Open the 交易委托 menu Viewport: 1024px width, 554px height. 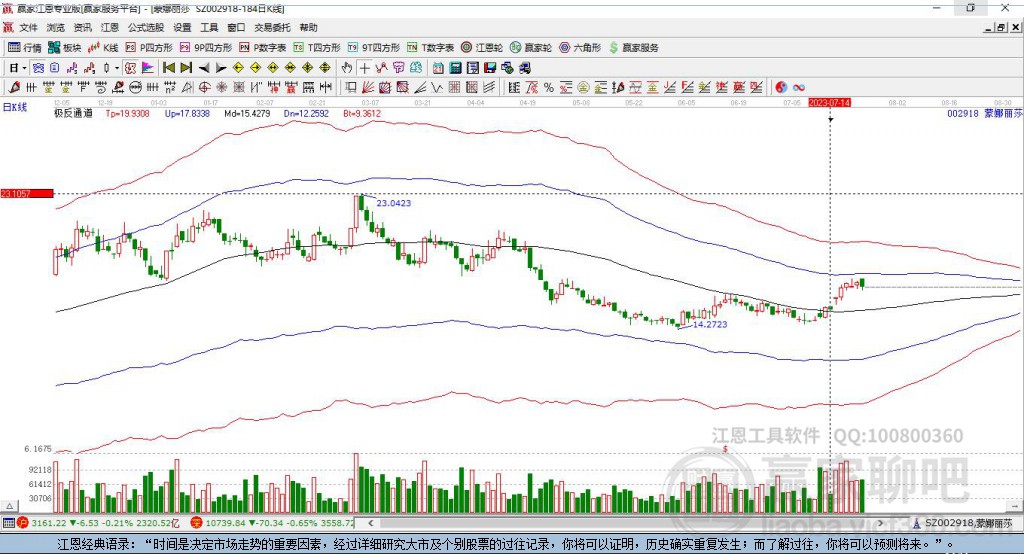[272, 27]
